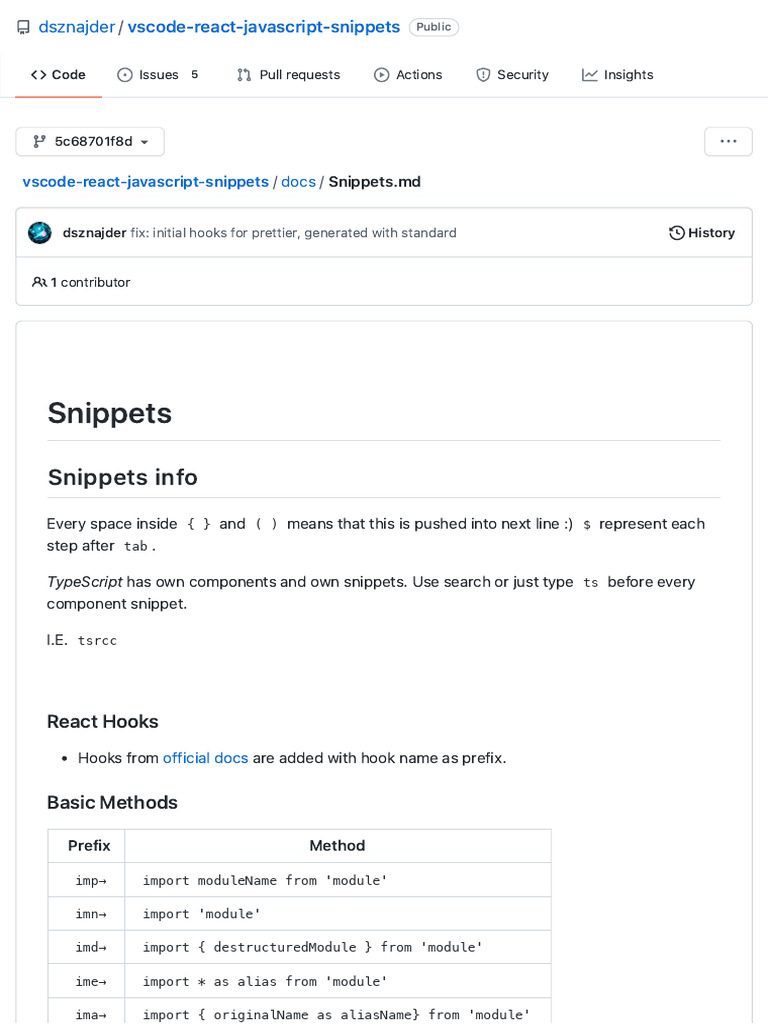Viewport: 768px width, 1024px height.
Task: Switch to the Actions tab
Action: [408, 75]
